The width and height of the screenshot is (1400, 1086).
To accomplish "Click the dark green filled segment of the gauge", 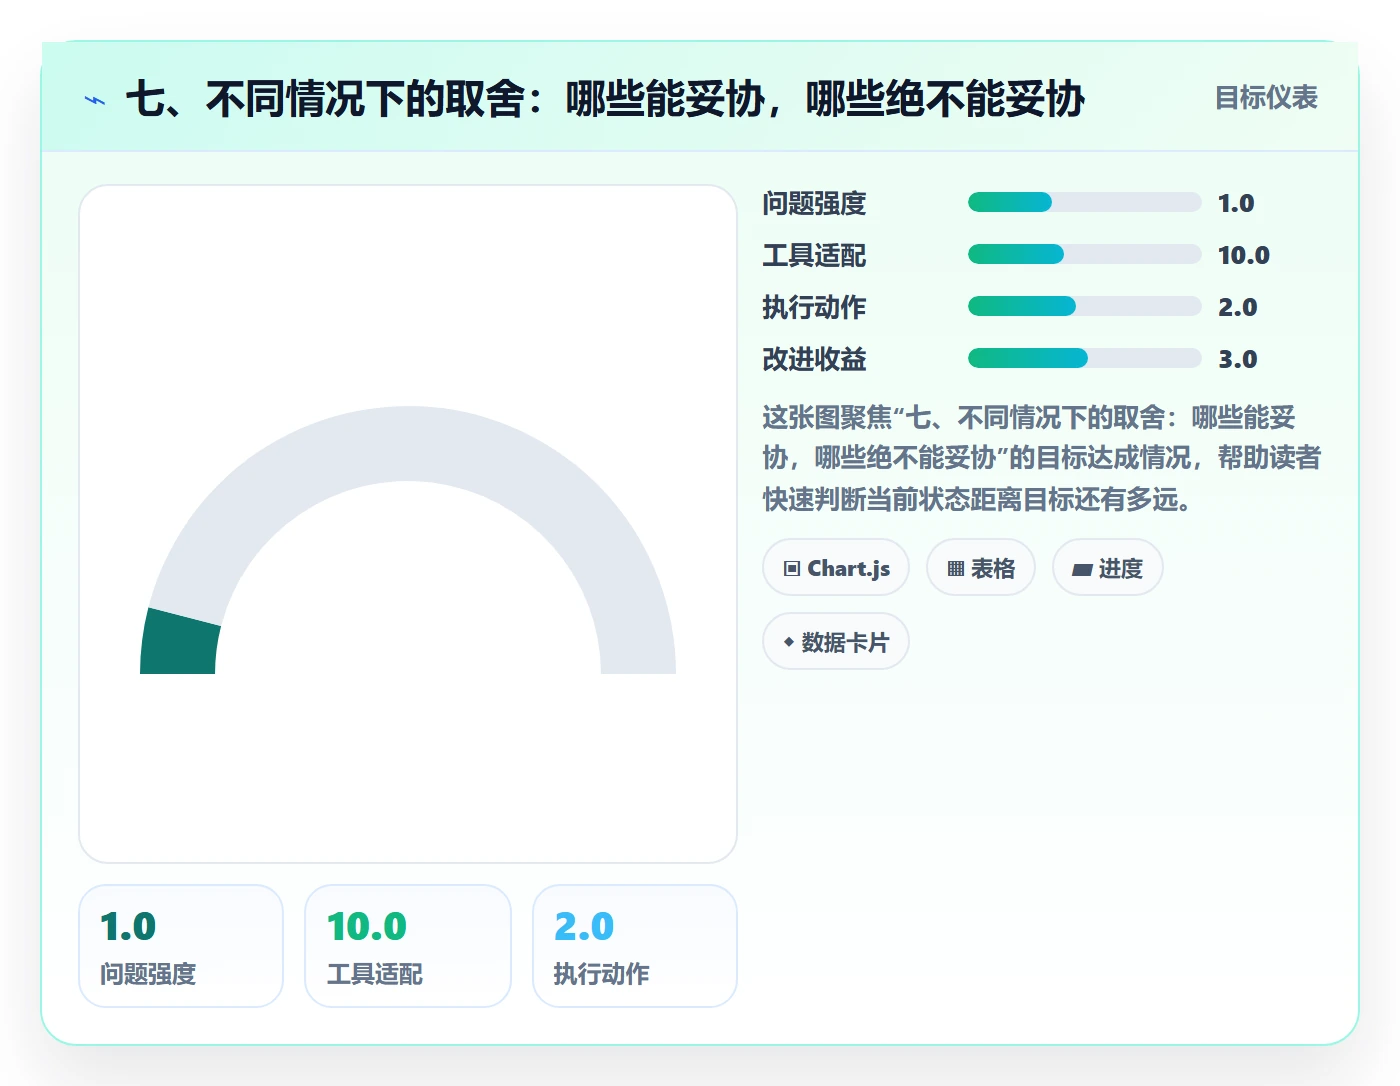I will 180,643.
